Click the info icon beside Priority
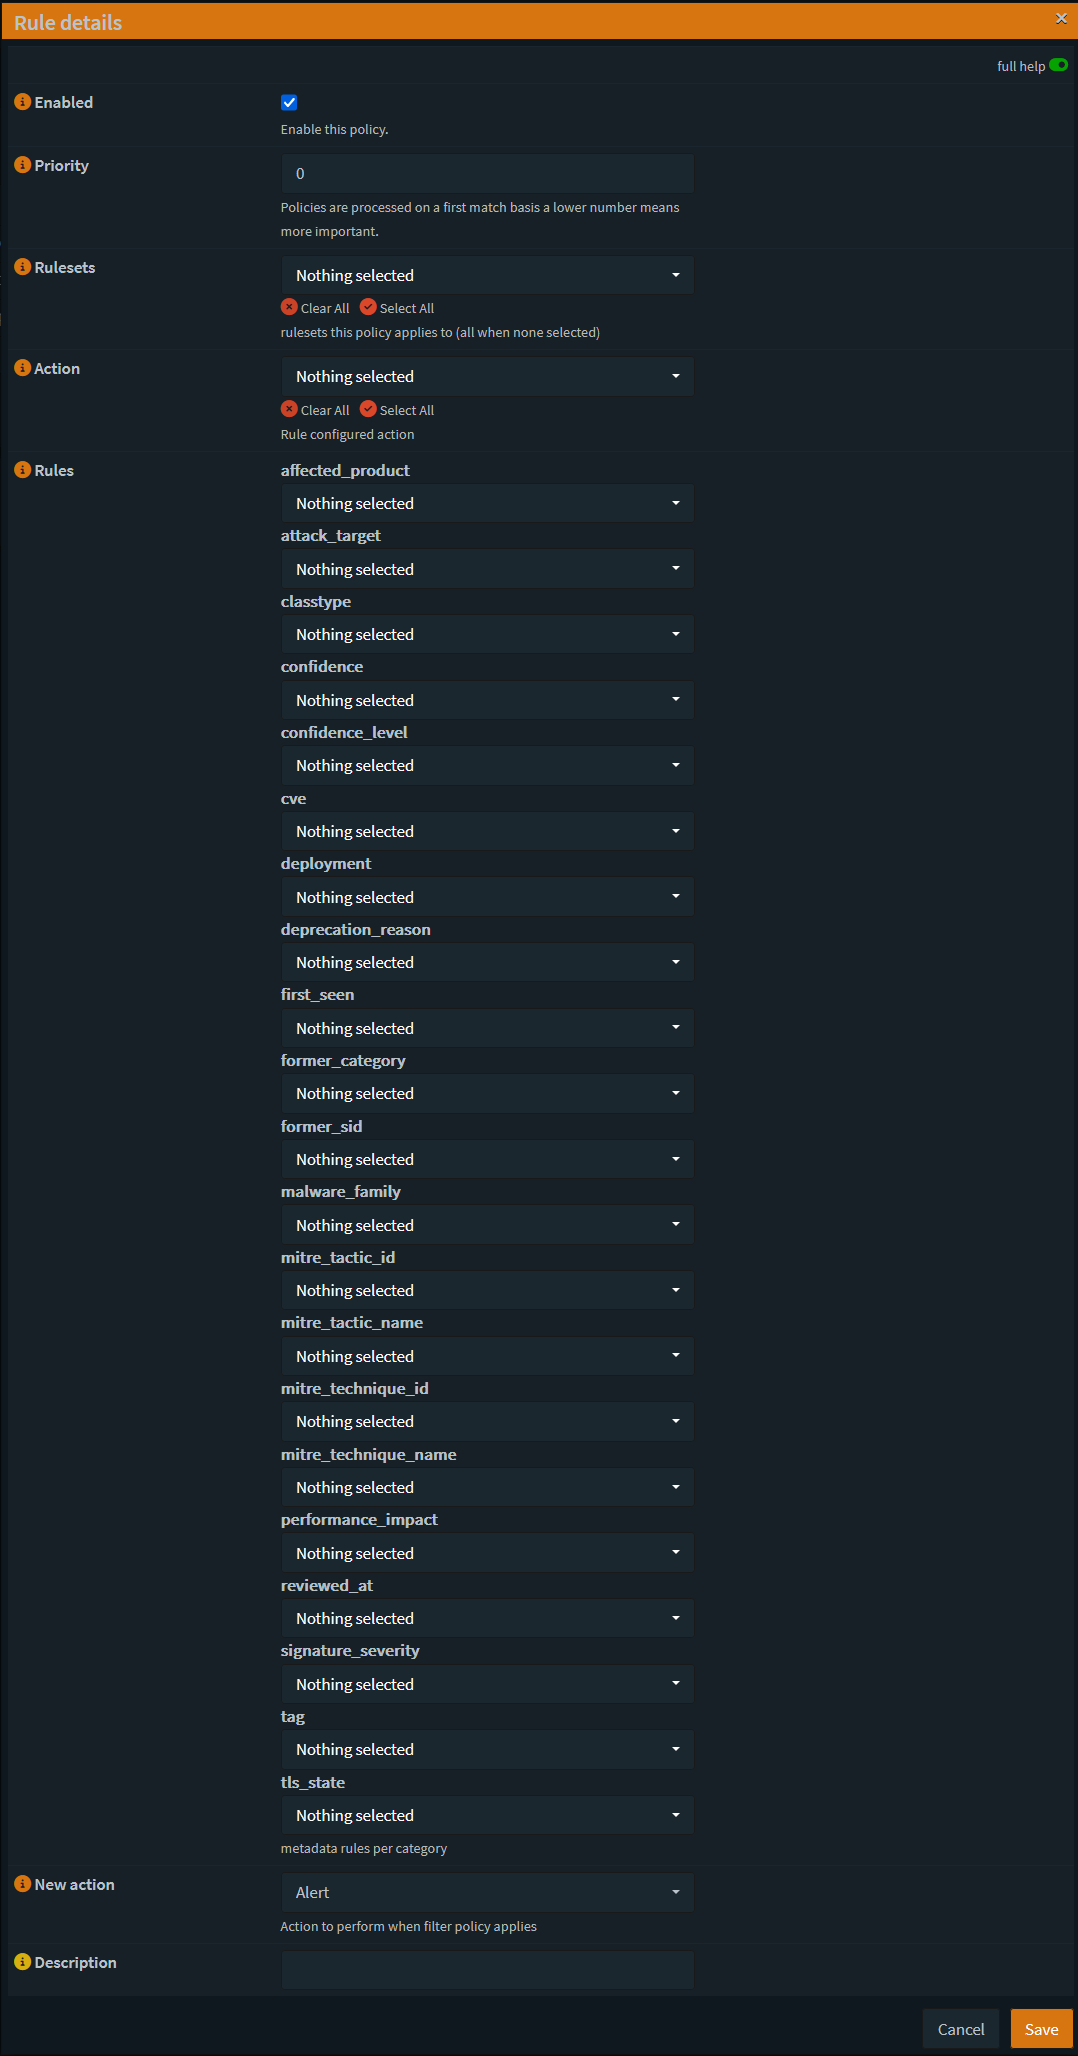This screenshot has height=2056, width=1078. pos(22,165)
